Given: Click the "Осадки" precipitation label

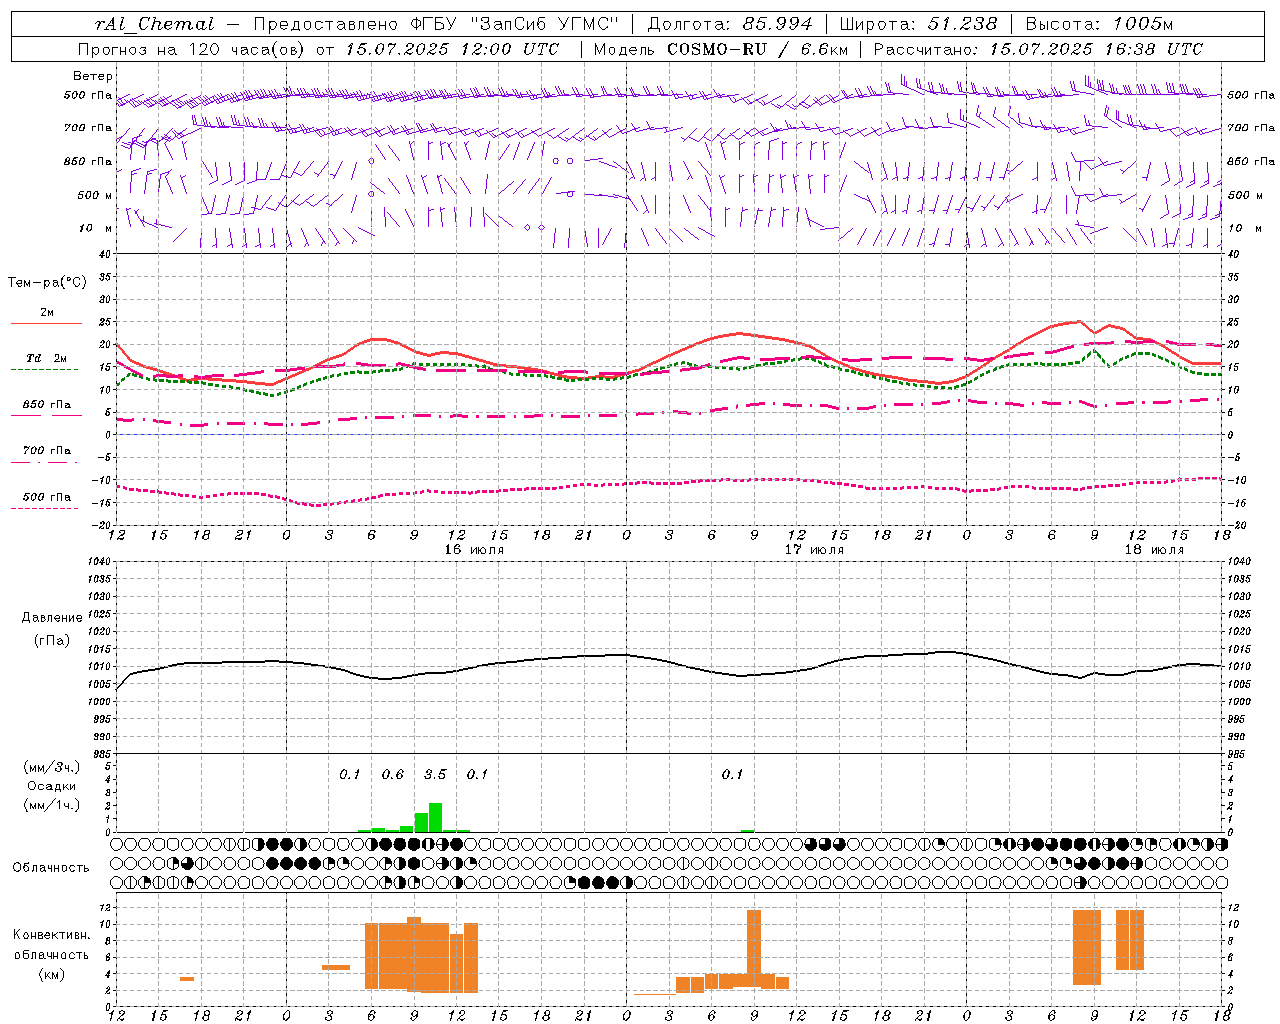Looking at the screenshot, I should (x=51, y=786).
